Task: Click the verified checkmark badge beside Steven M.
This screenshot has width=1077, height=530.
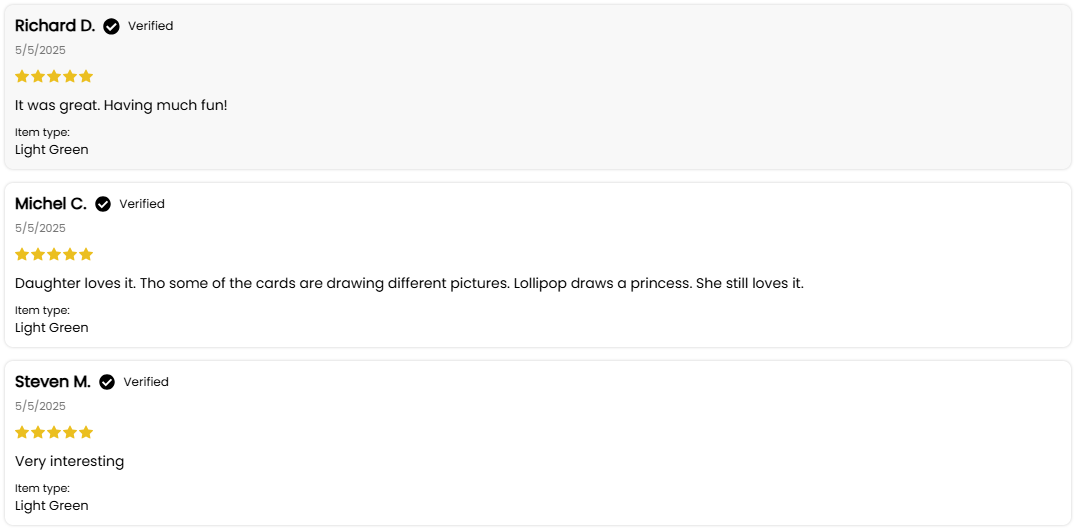Action: pyautogui.click(x=107, y=382)
